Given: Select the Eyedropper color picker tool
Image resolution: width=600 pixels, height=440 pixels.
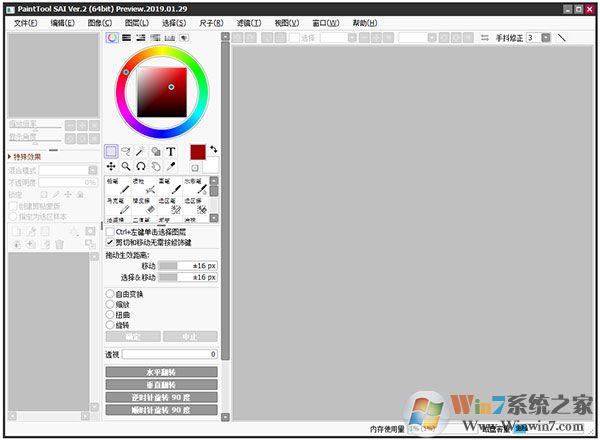Looking at the screenshot, I should (171, 166).
